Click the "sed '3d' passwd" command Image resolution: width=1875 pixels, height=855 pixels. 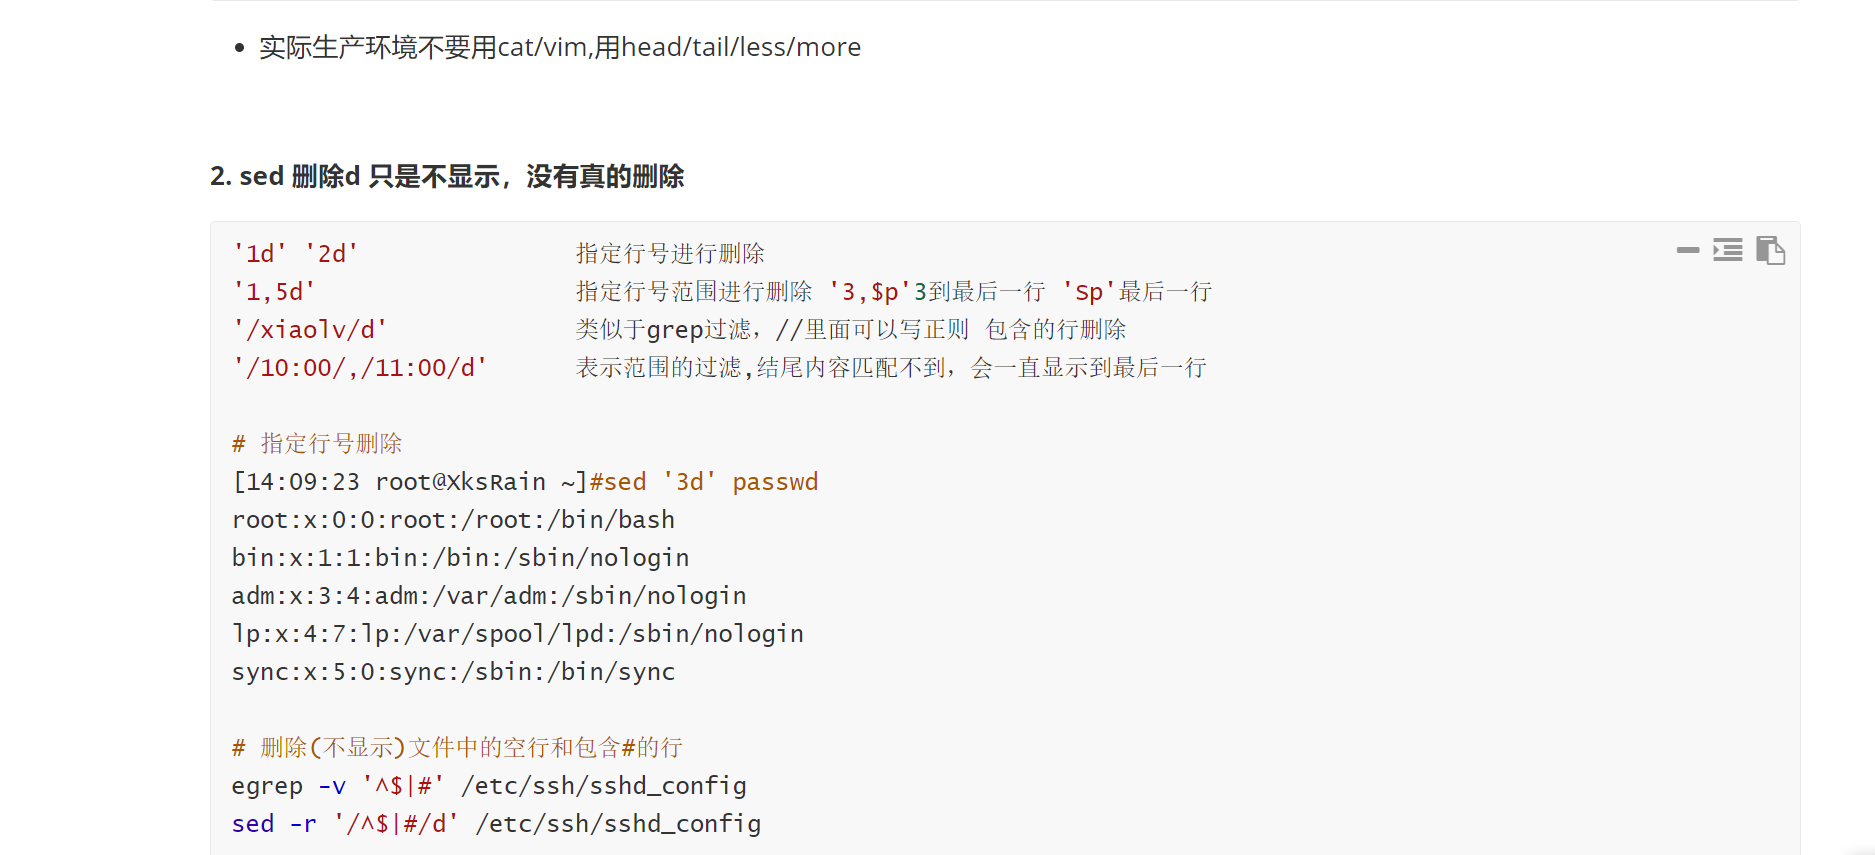coord(704,482)
